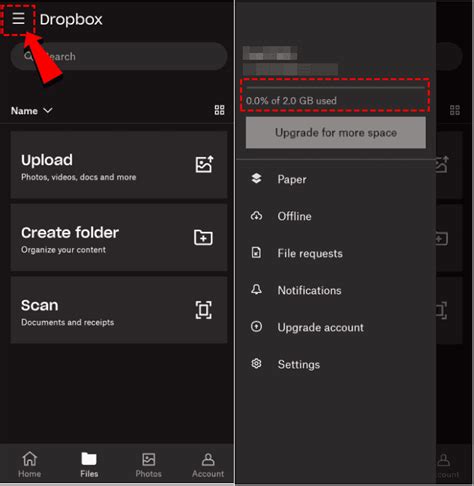Tap the Create folder card
The image size is (474, 486).
[x=119, y=237]
